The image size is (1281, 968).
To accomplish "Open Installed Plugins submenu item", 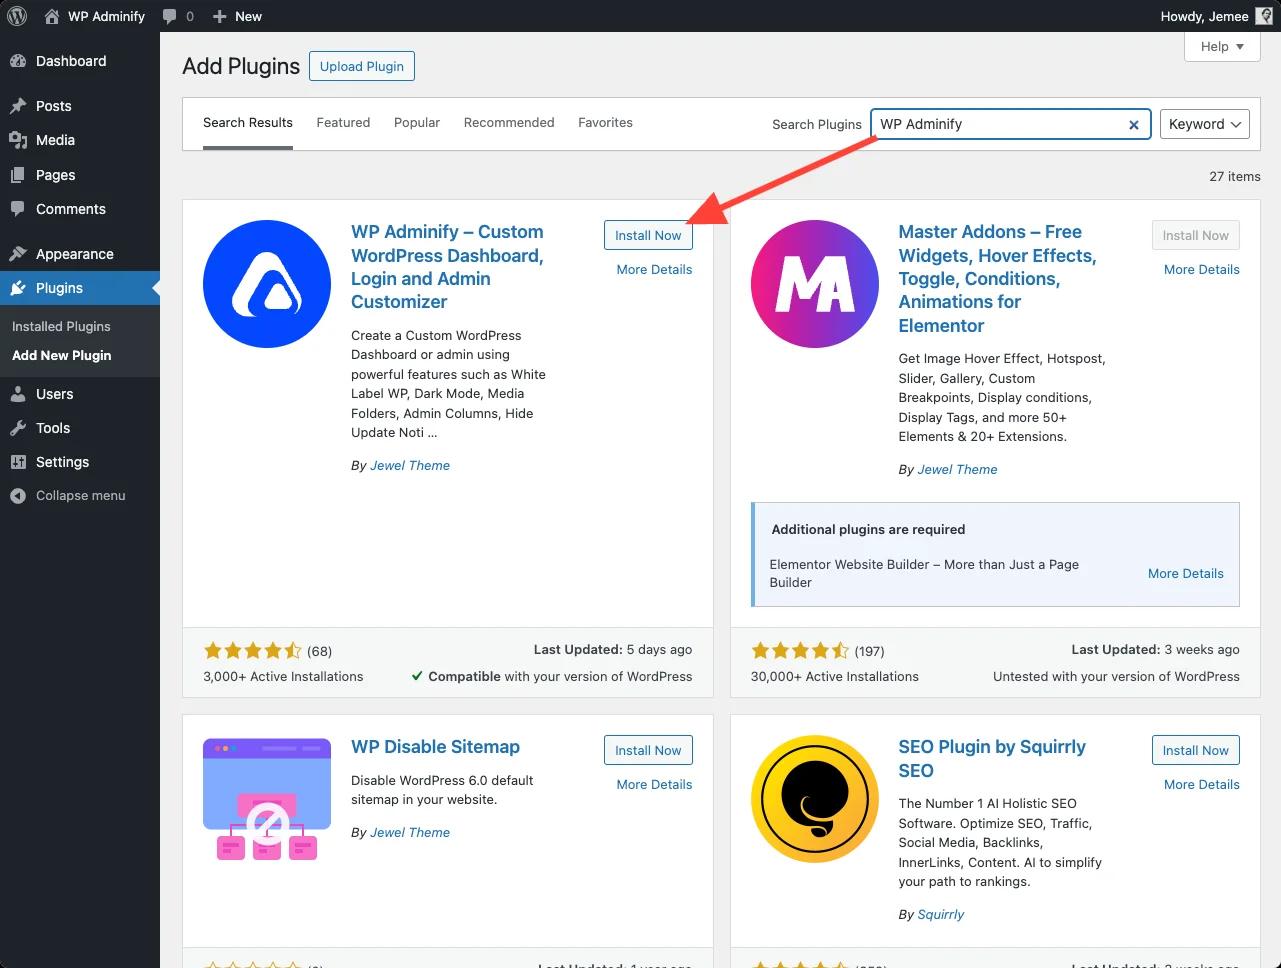I will [61, 326].
